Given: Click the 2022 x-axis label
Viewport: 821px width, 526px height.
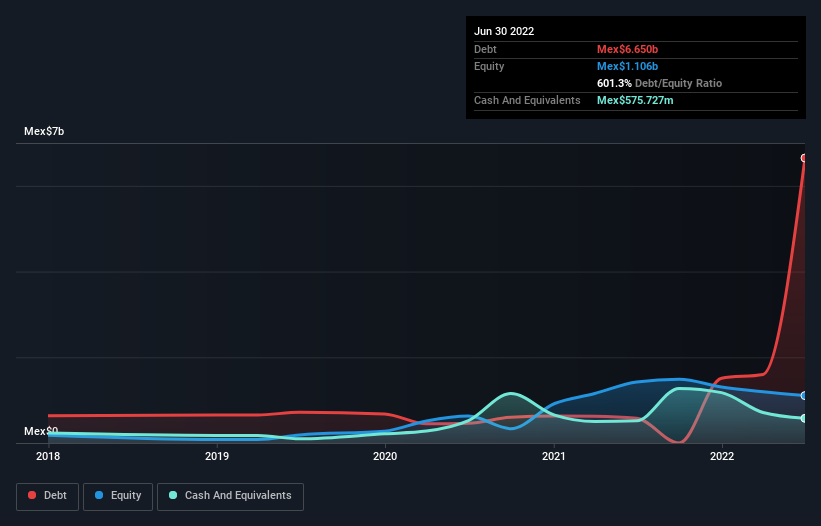Looking at the screenshot, I should (x=722, y=456).
